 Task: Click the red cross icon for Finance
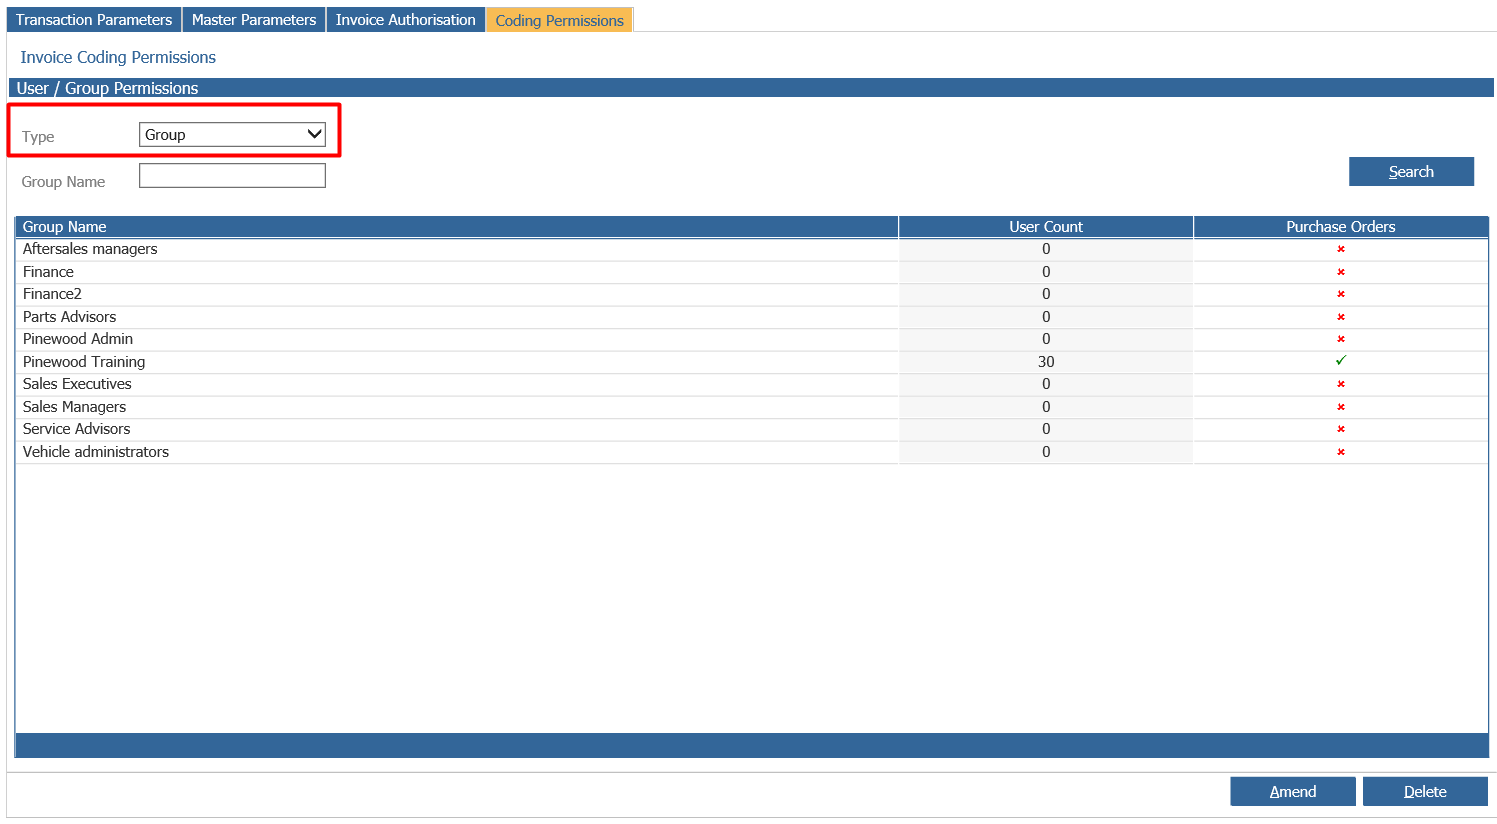click(1340, 271)
